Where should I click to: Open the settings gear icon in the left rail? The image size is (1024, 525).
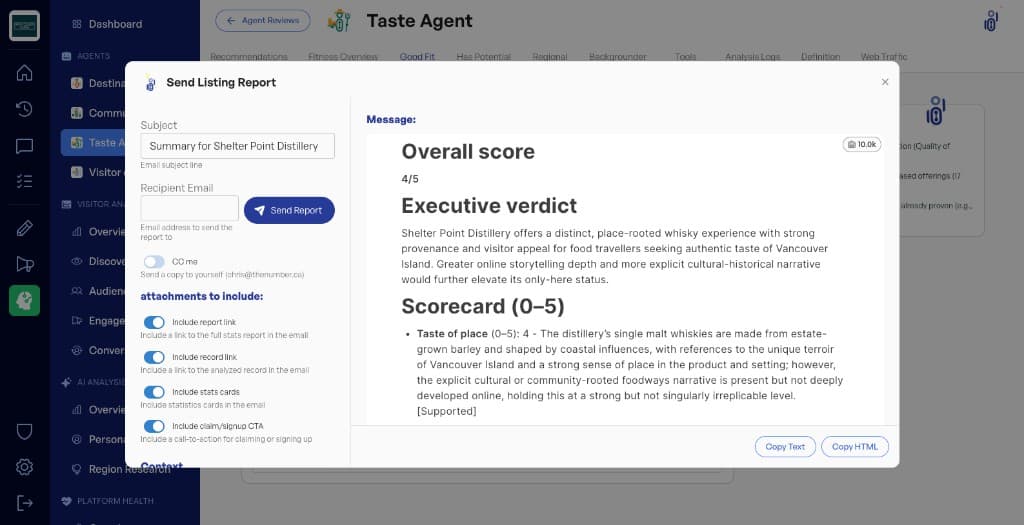coord(24,467)
